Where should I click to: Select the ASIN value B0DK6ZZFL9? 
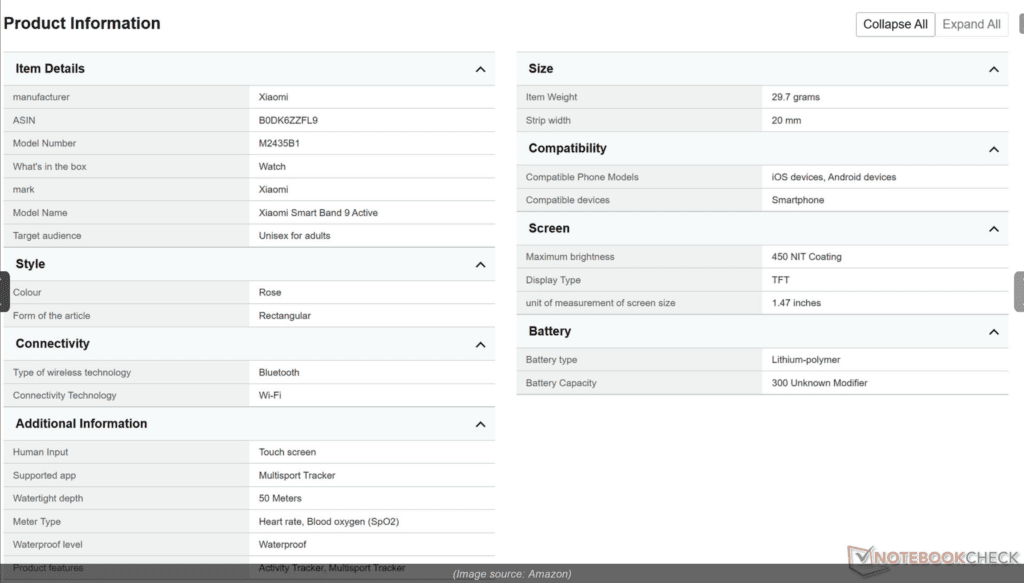[288, 120]
